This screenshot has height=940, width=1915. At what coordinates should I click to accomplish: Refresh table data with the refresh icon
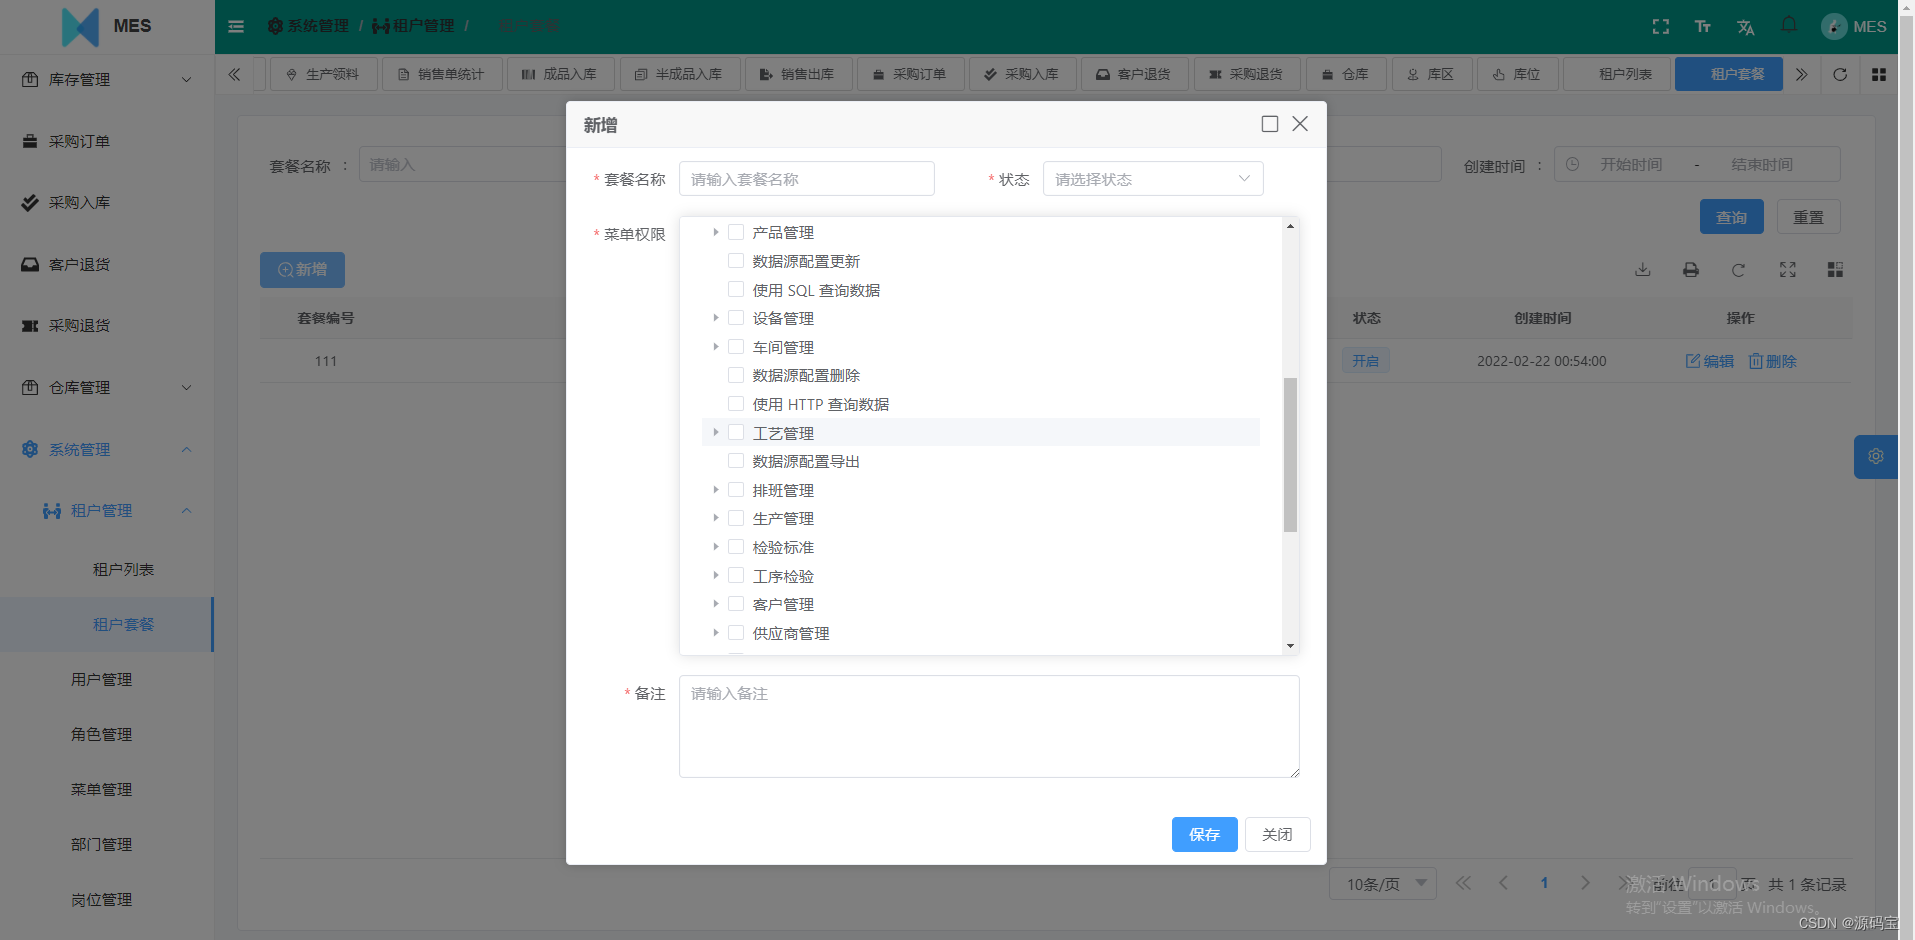pos(1739,270)
